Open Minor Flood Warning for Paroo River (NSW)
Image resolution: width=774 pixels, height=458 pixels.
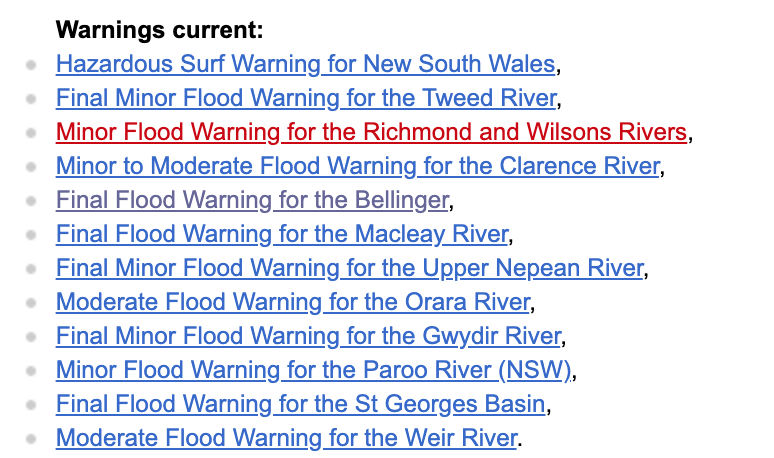(313, 371)
